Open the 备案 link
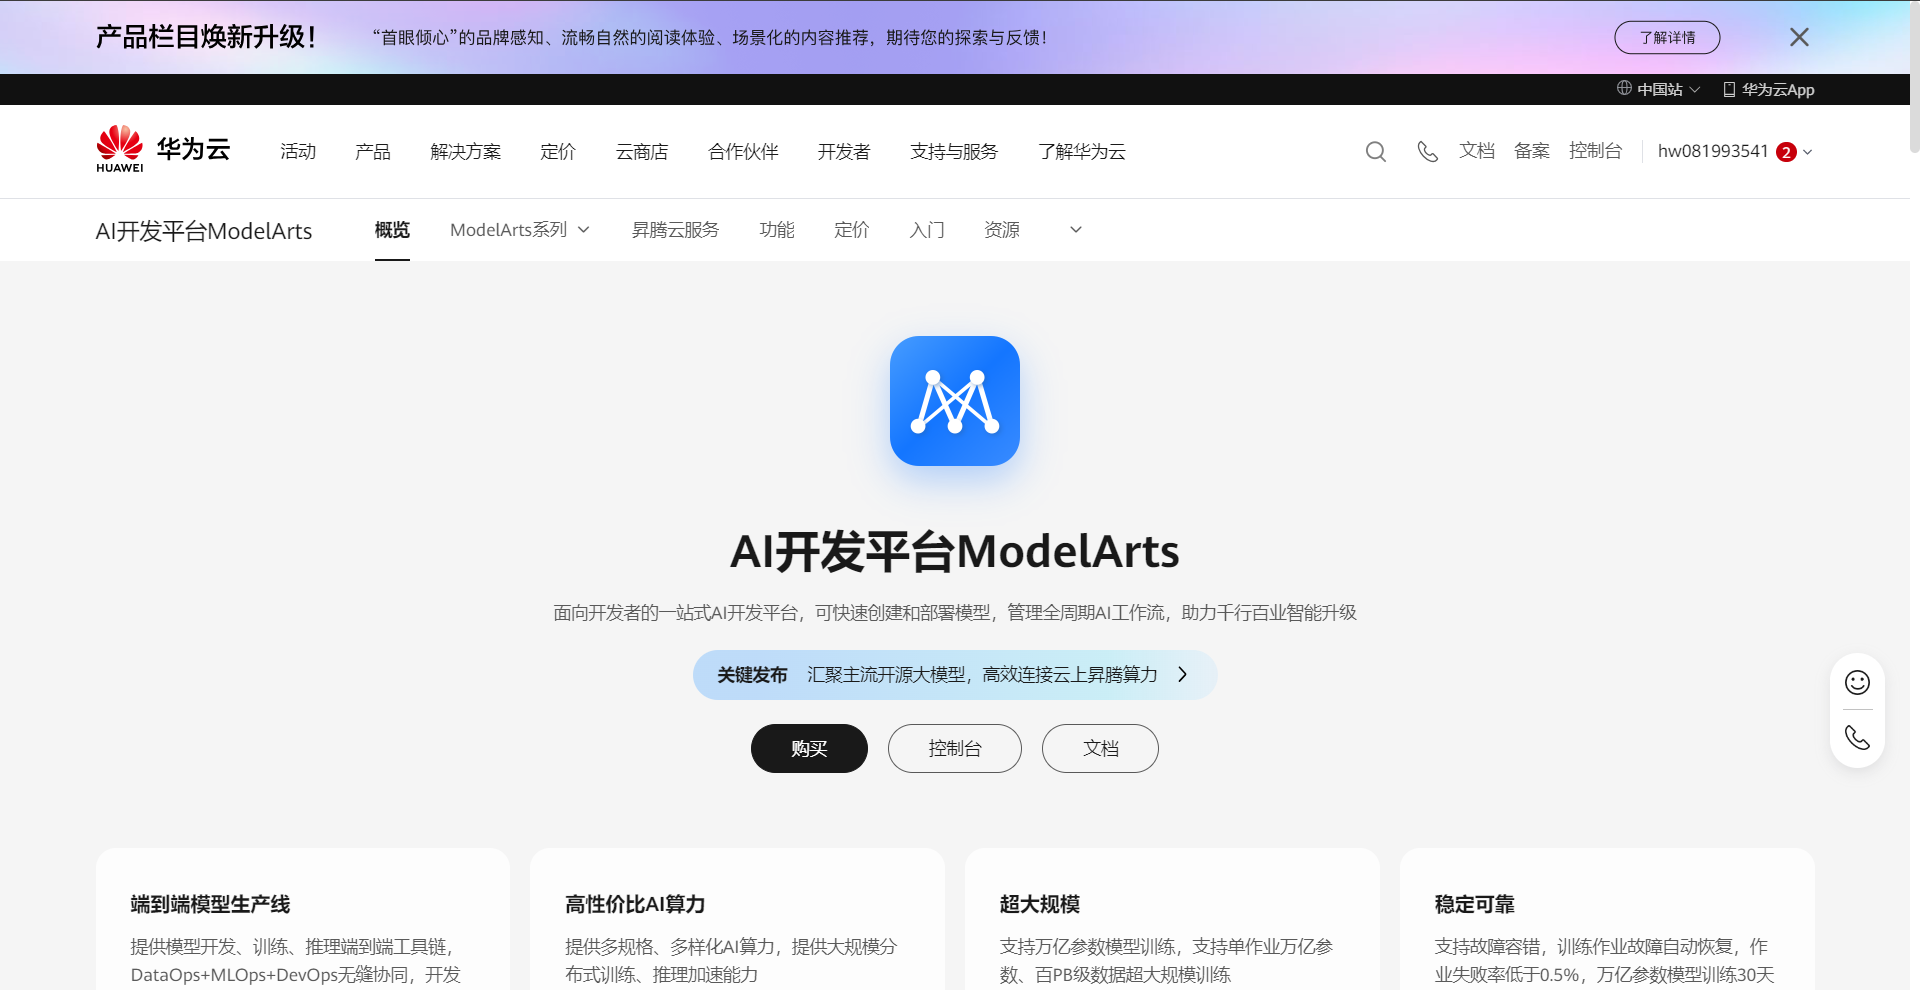Image resolution: width=1920 pixels, height=990 pixels. tap(1532, 151)
